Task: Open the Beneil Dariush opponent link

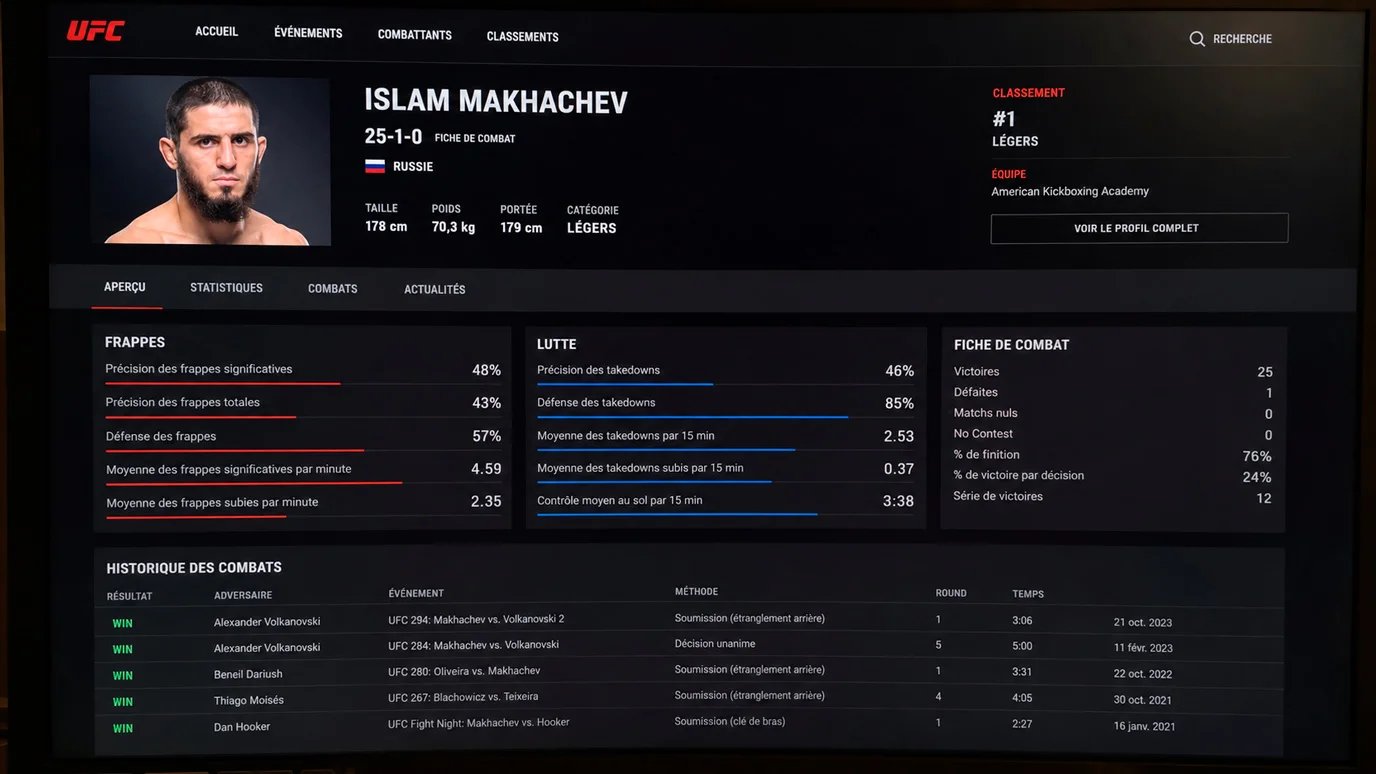Action: click(x=248, y=674)
